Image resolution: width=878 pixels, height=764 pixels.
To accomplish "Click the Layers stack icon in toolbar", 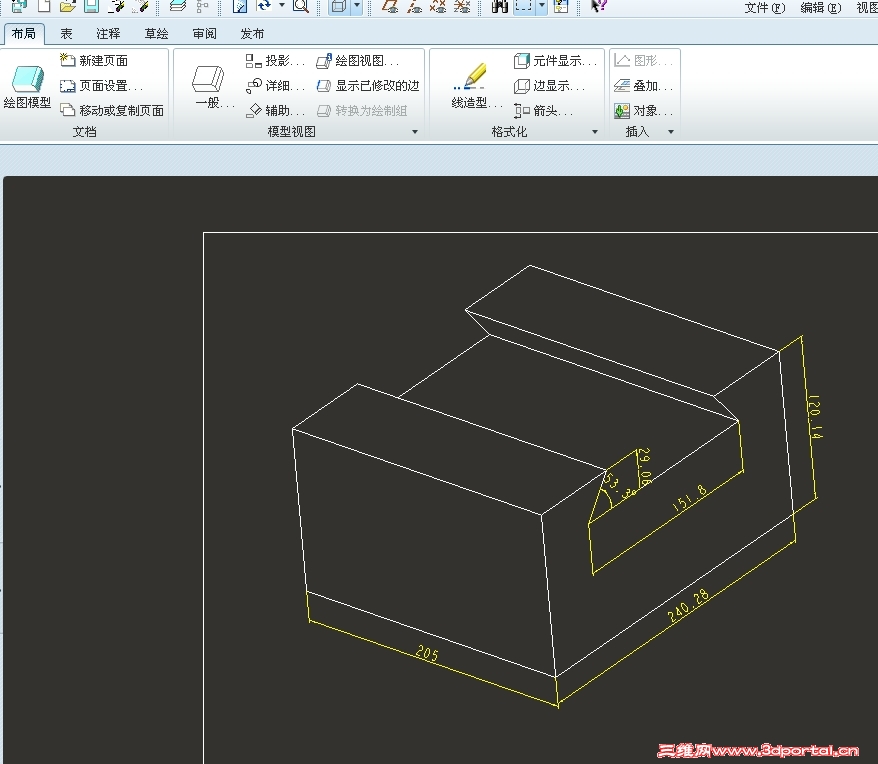I will coord(178,6).
